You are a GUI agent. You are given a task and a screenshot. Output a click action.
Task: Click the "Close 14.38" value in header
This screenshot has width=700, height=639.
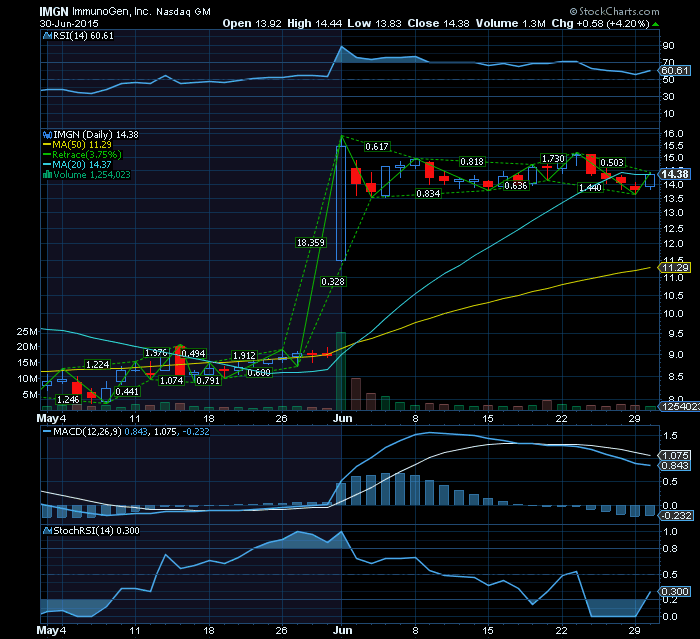click(438, 24)
